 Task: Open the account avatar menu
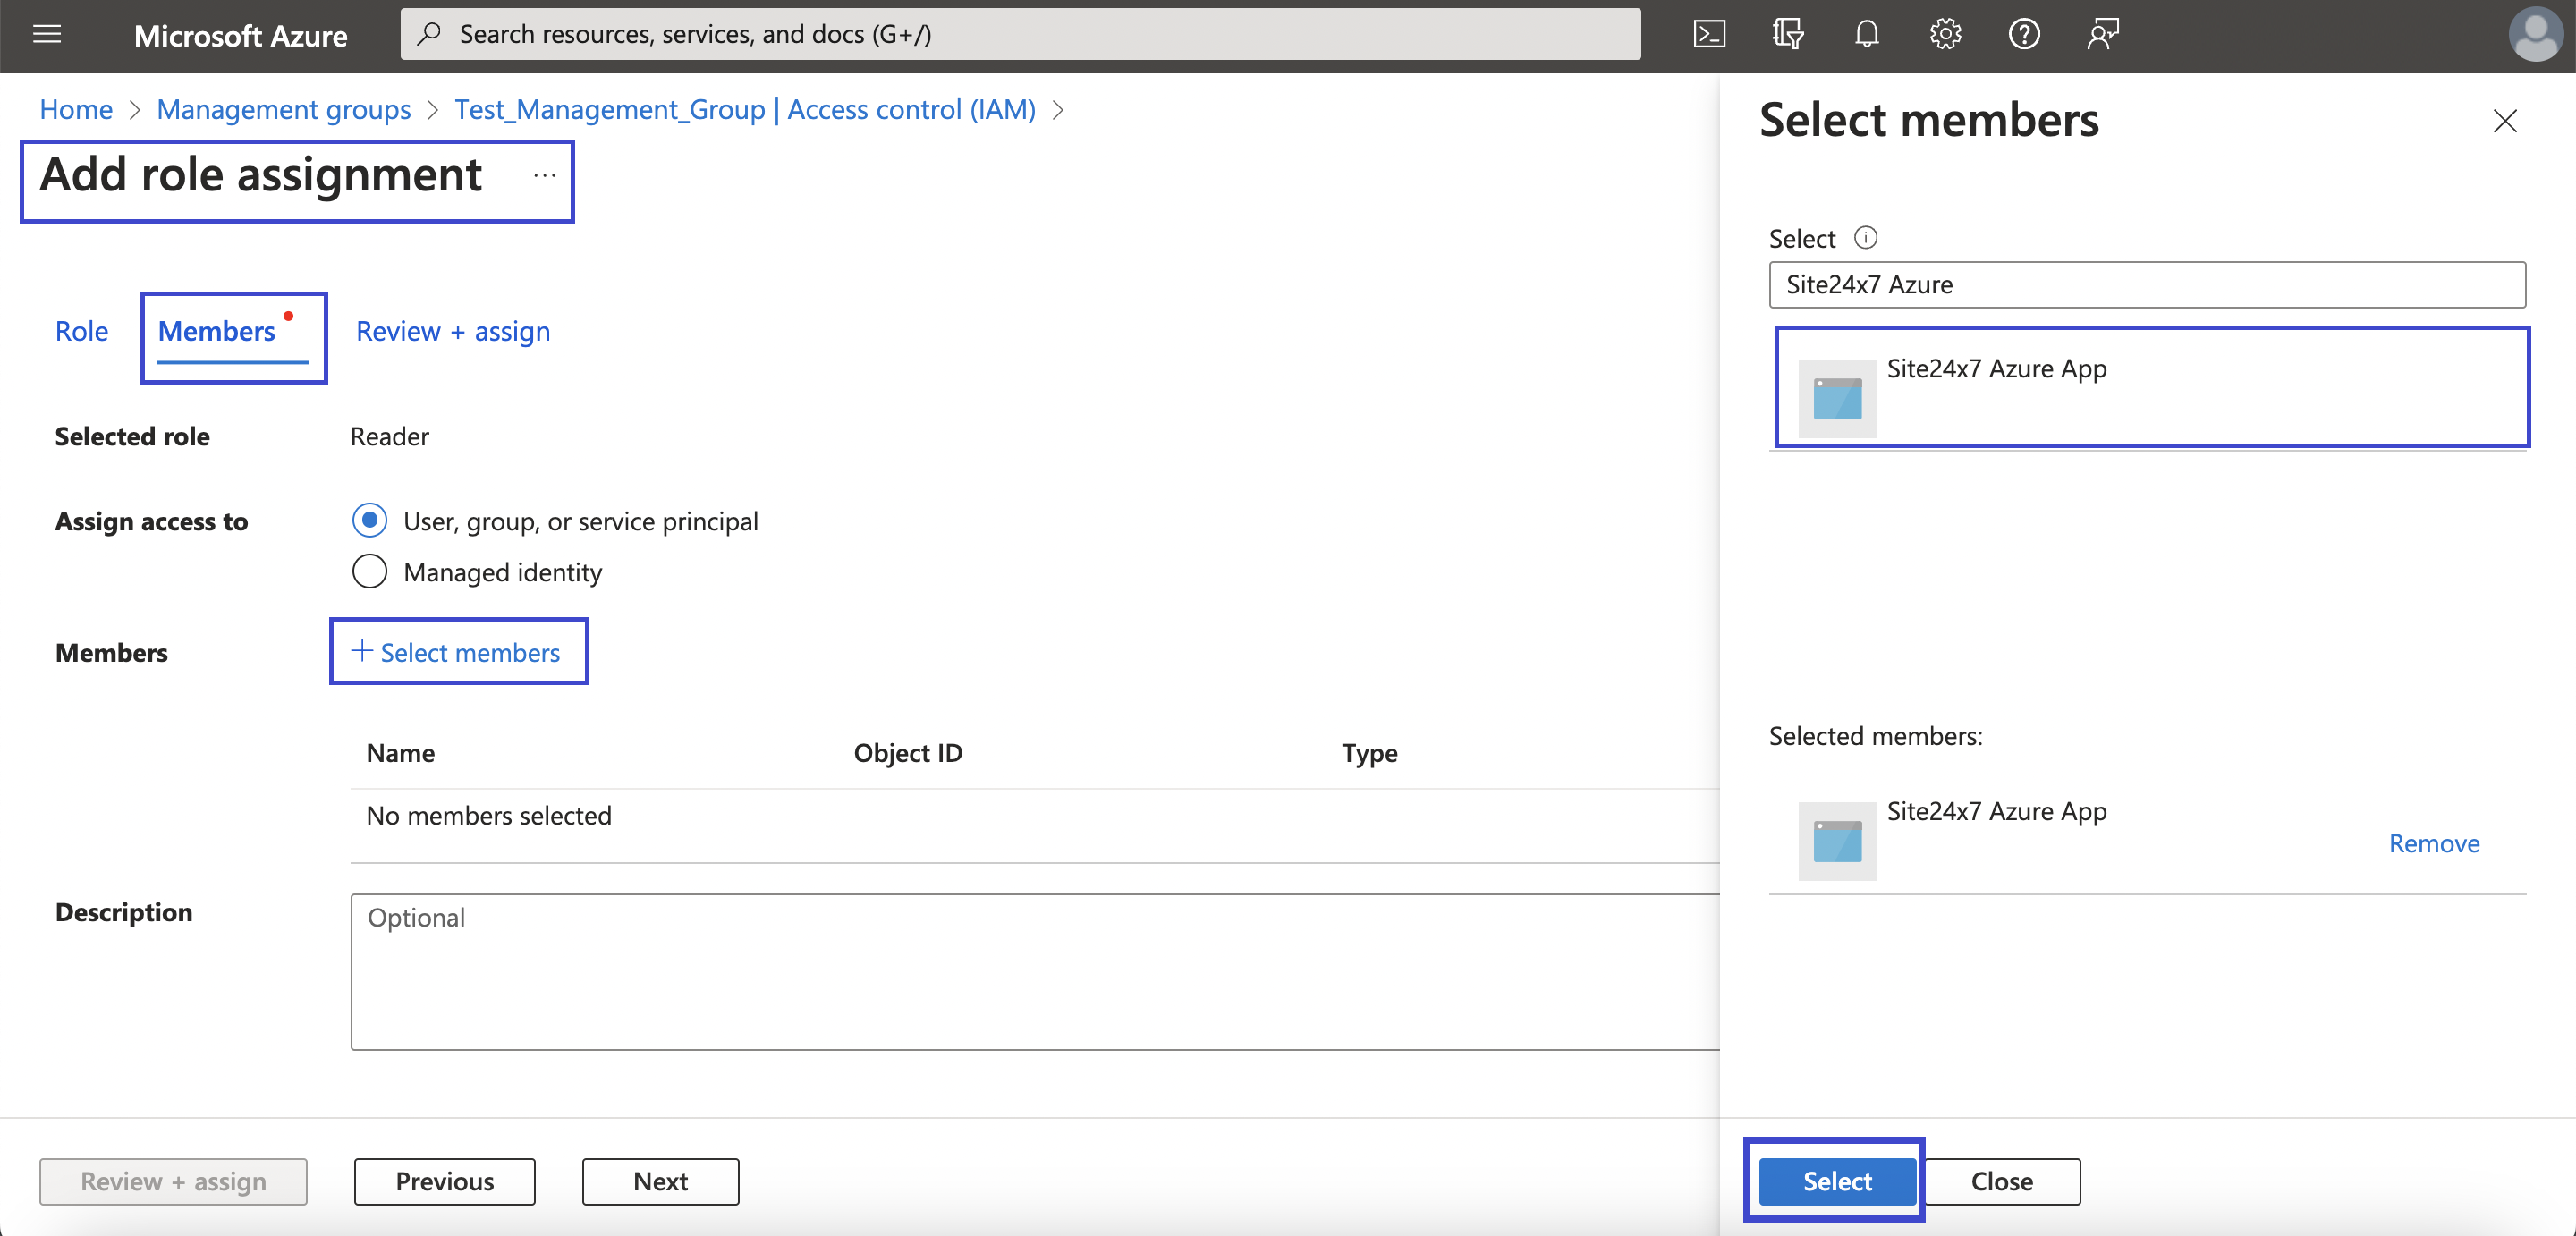point(2536,33)
